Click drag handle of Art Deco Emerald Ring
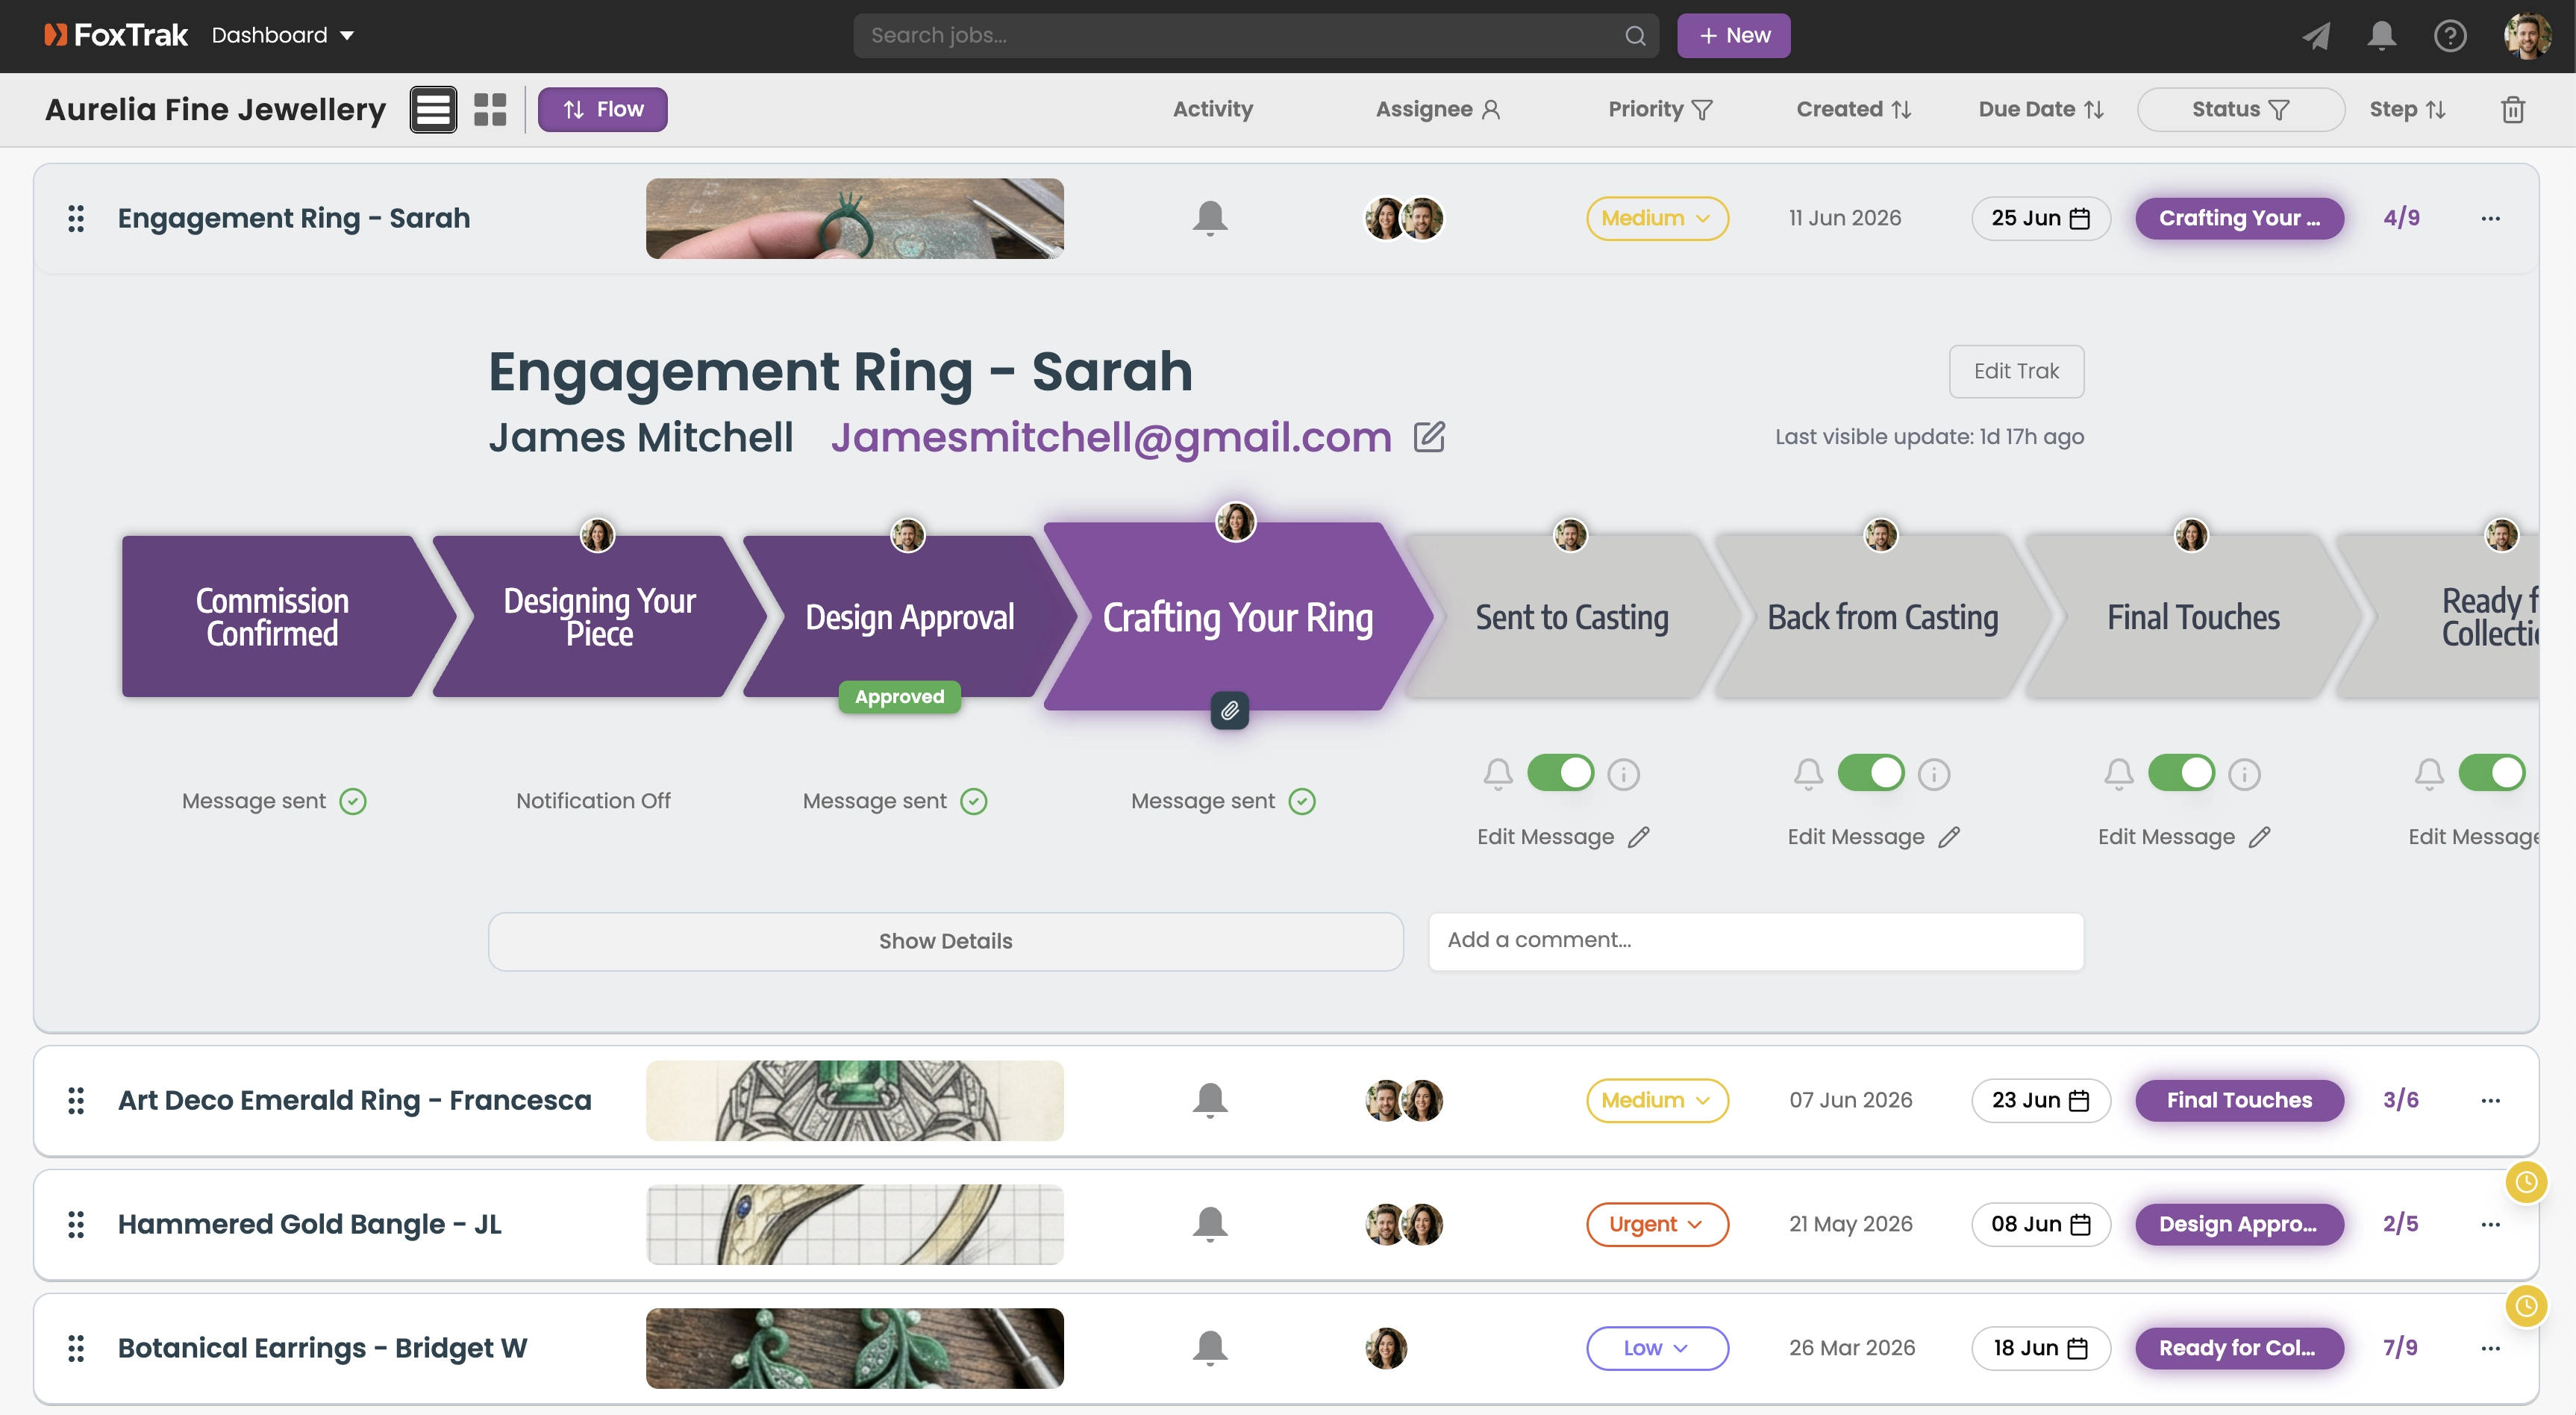The image size is (2576, 1415). (x=76, y=1100)
